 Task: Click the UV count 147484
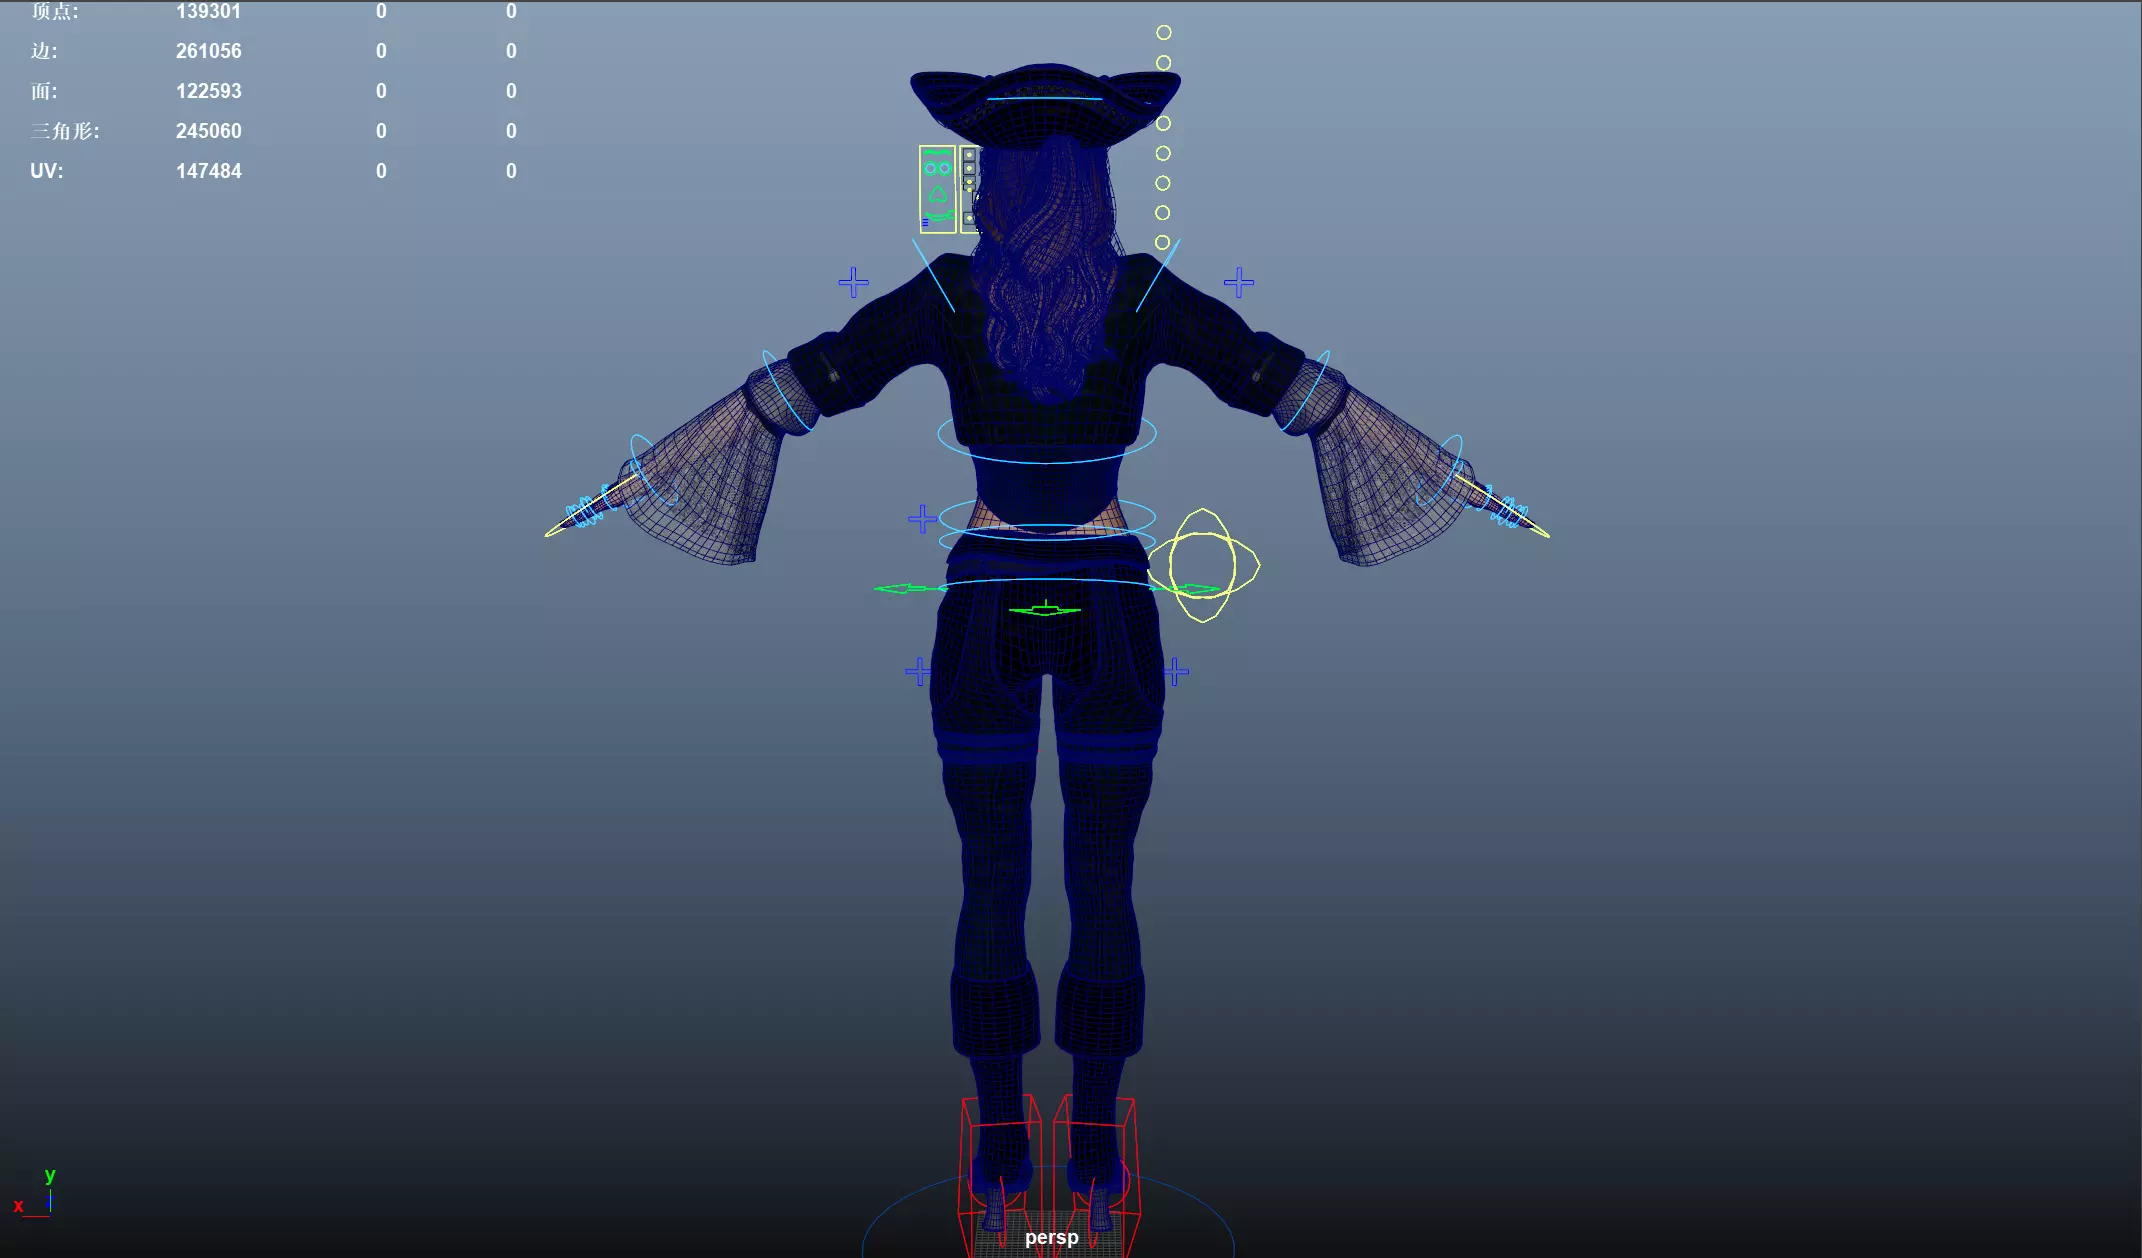[x=209, y=171]
